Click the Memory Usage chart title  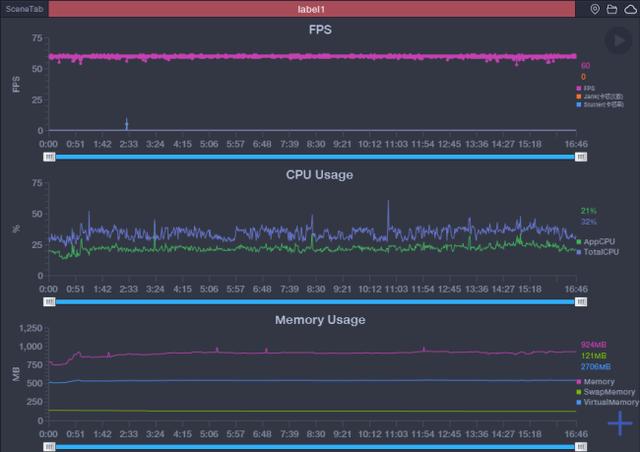click(320, 320)
